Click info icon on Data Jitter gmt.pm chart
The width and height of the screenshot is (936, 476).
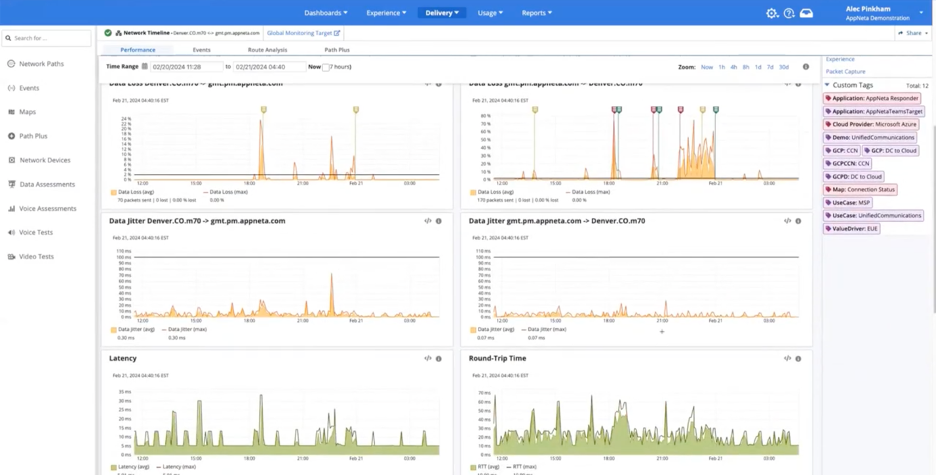coord(798,221)
